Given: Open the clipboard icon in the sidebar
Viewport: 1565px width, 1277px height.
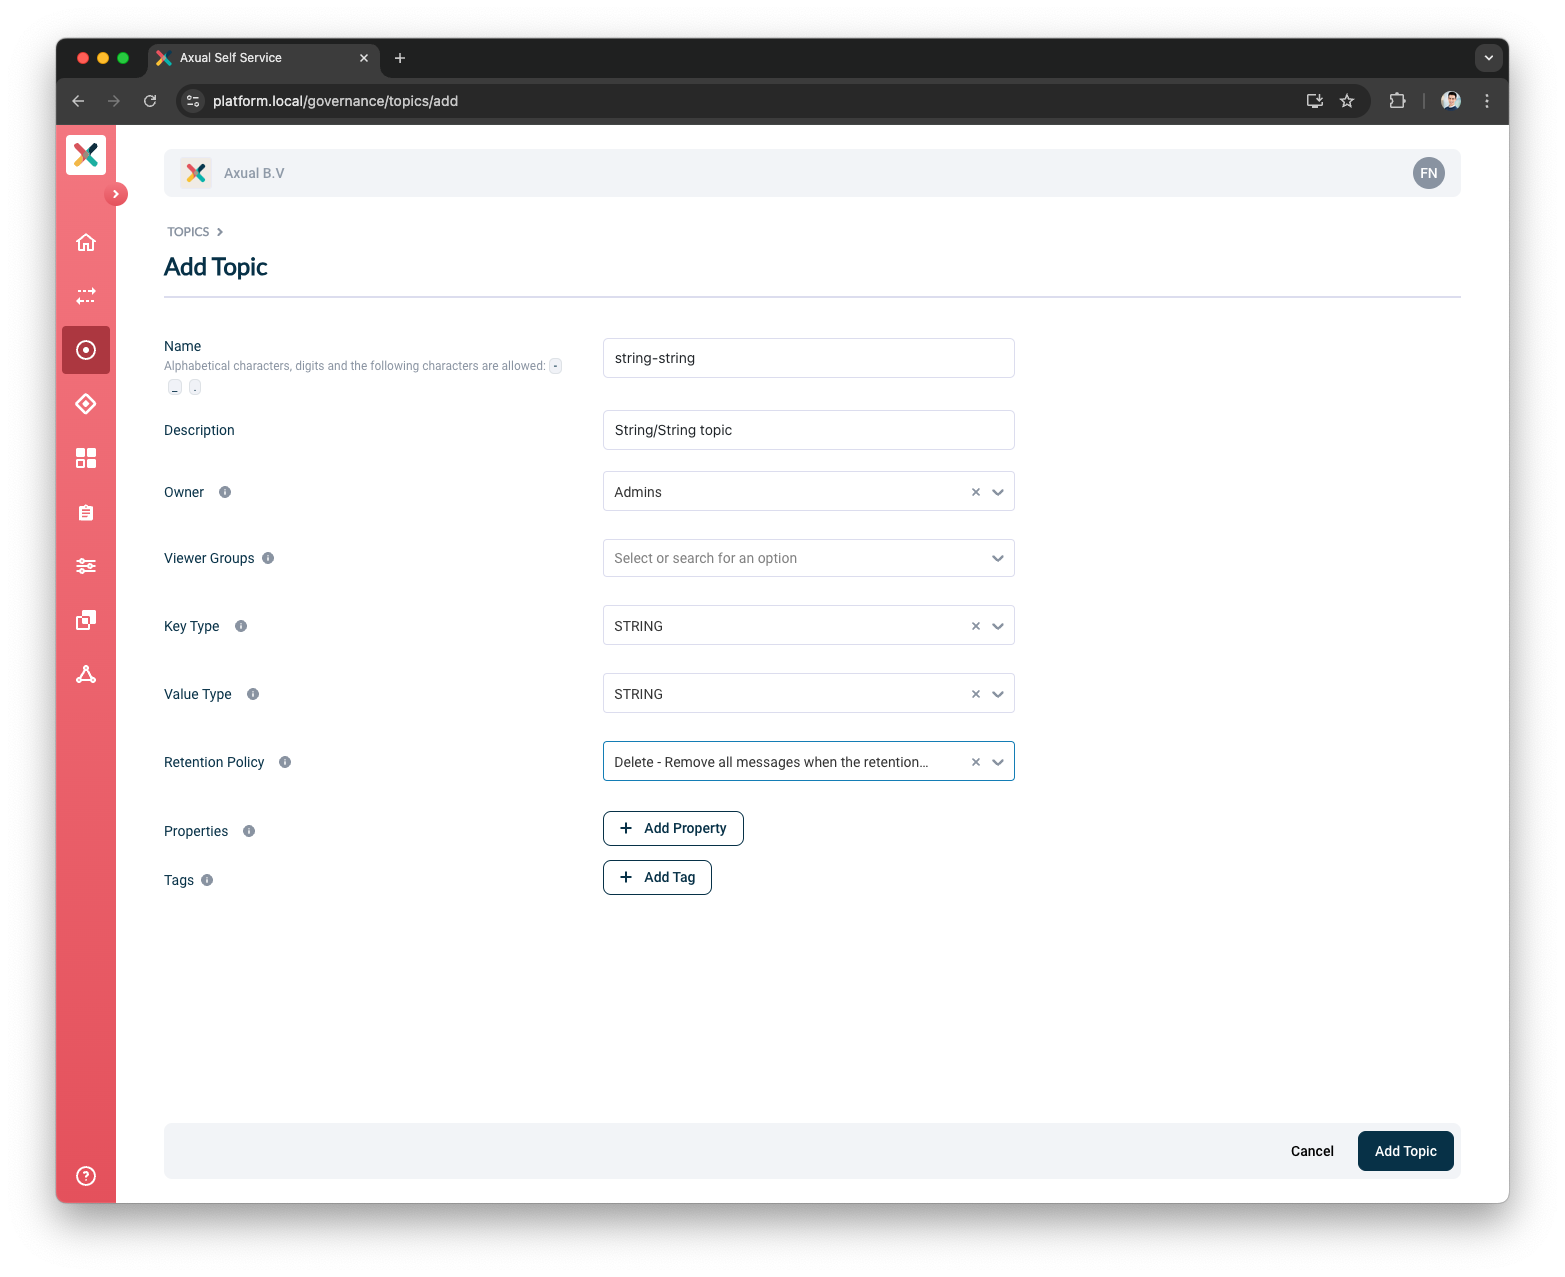Looking at the screenshot, I should point(86,512).
